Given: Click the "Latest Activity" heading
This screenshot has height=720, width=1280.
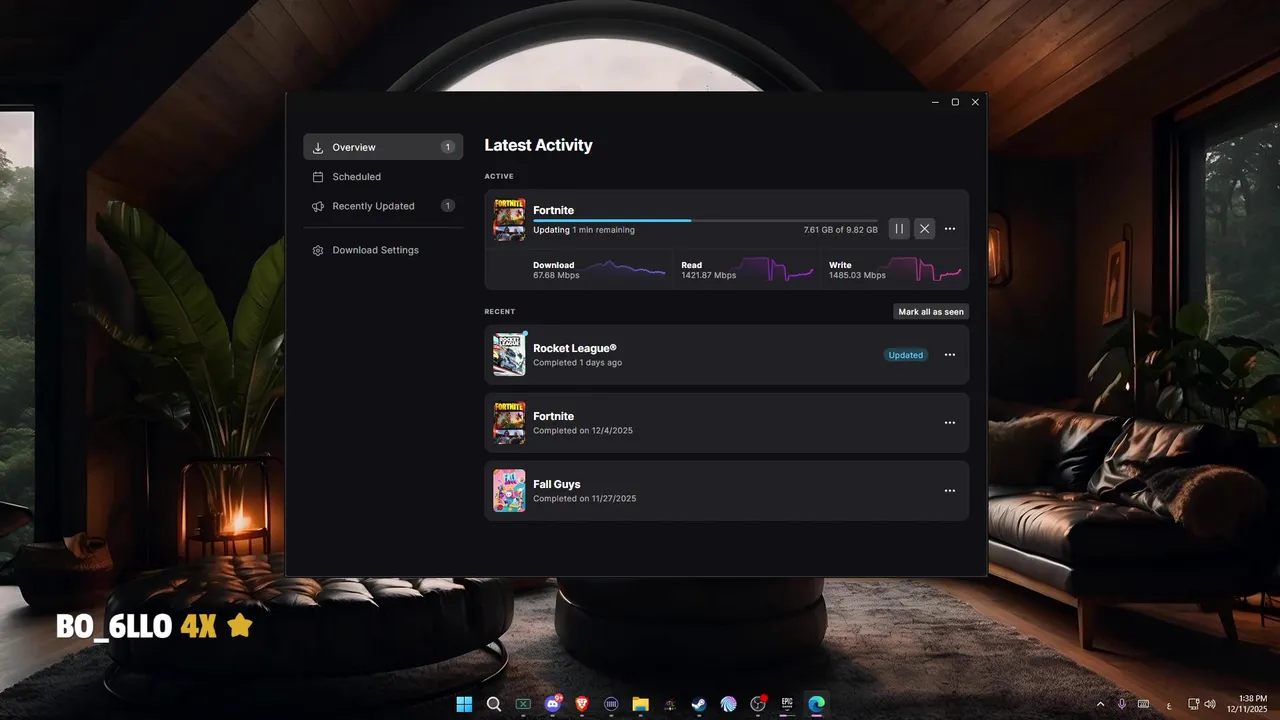Looking at the screenshot, I should pyautogui.click(x=538, y=145).
